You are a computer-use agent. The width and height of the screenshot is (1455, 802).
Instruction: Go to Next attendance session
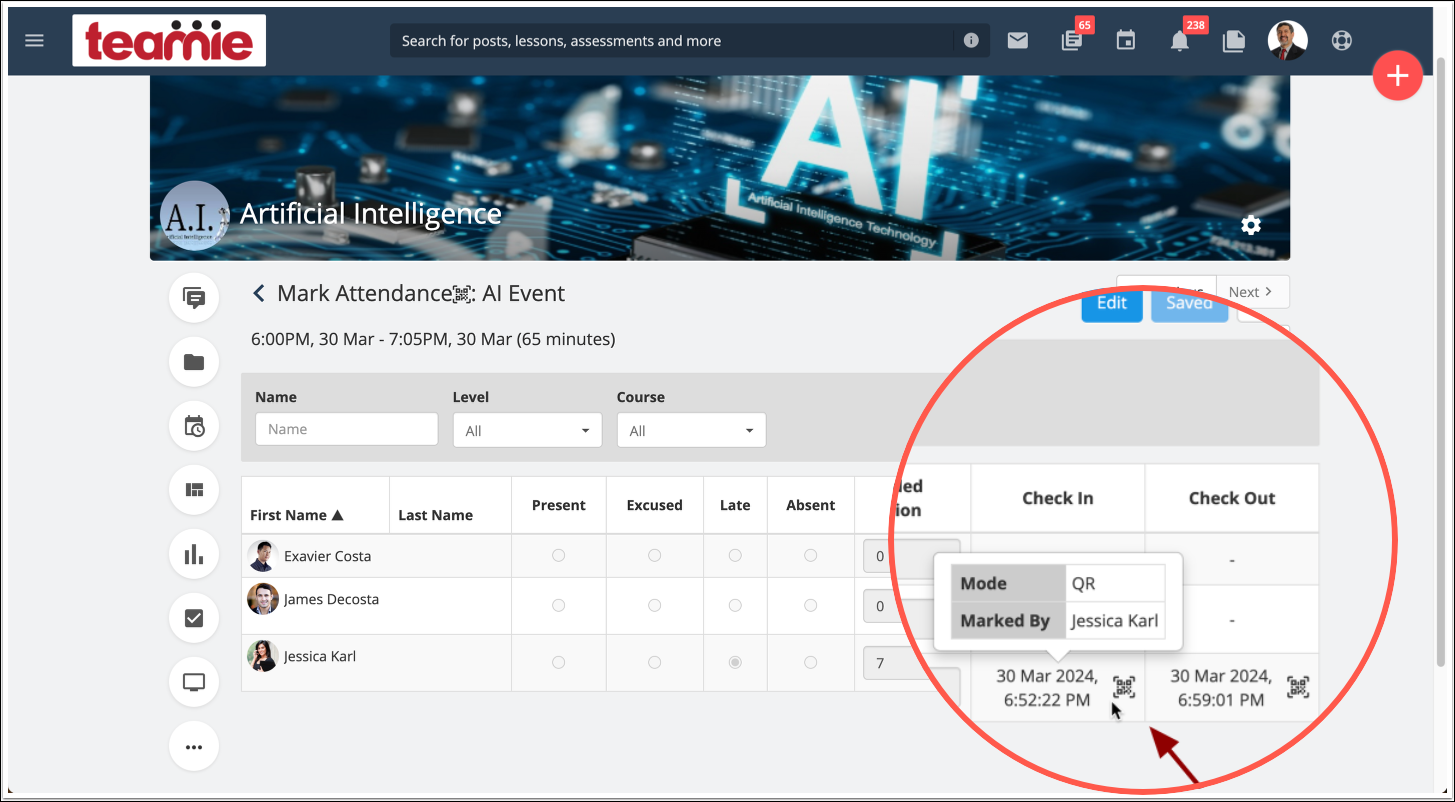(x=1252, y=292)
